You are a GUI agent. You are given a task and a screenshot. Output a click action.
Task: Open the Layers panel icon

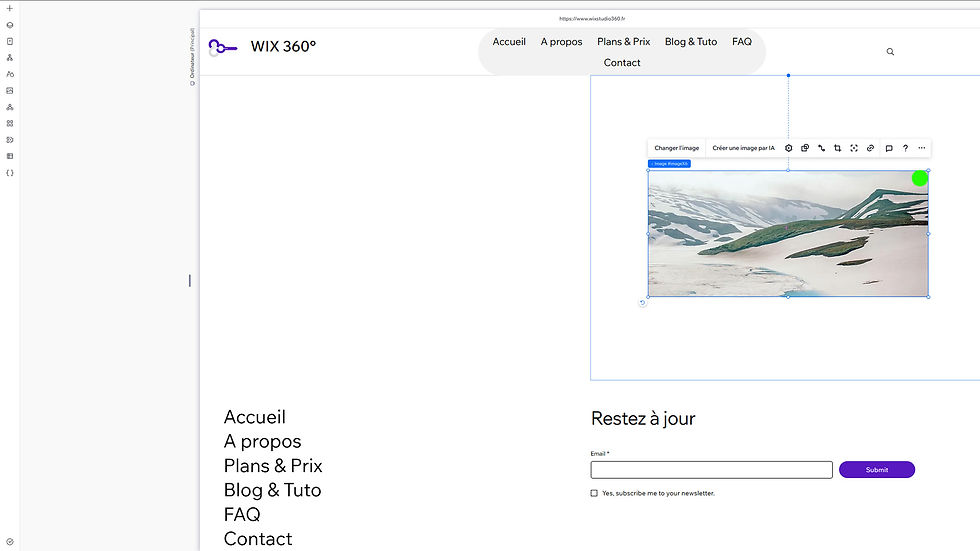[9, 25]
